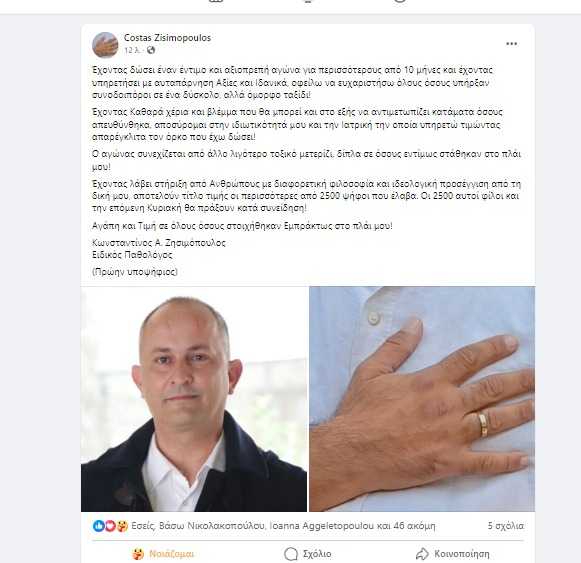The width and height of the screenshot is (581, 563).
Task: Click the share arrow icon
Action: [422, 554]
